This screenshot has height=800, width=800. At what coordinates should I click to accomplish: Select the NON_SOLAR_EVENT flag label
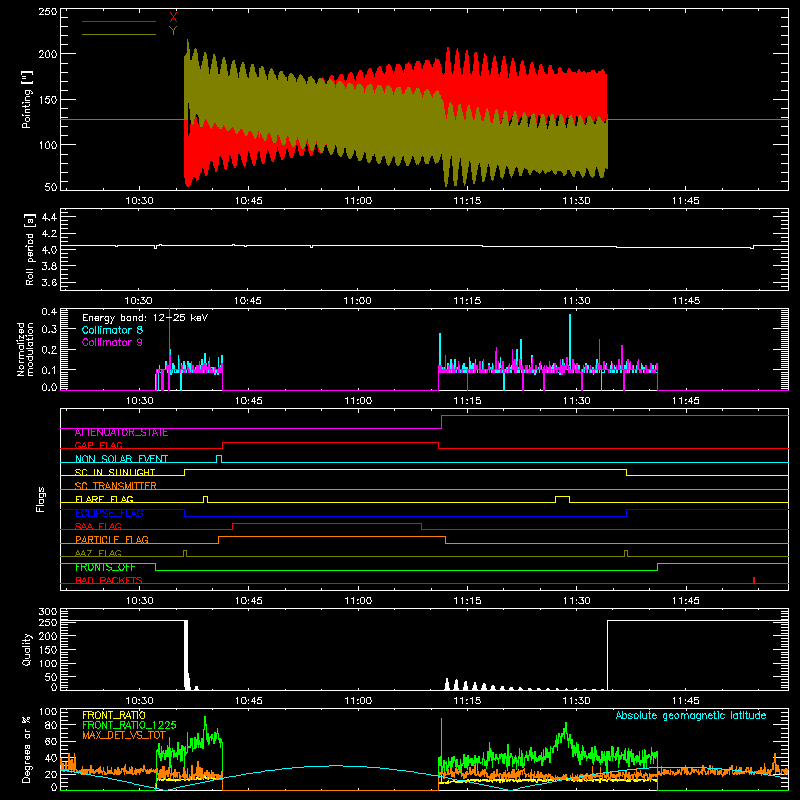click(121, 459)
